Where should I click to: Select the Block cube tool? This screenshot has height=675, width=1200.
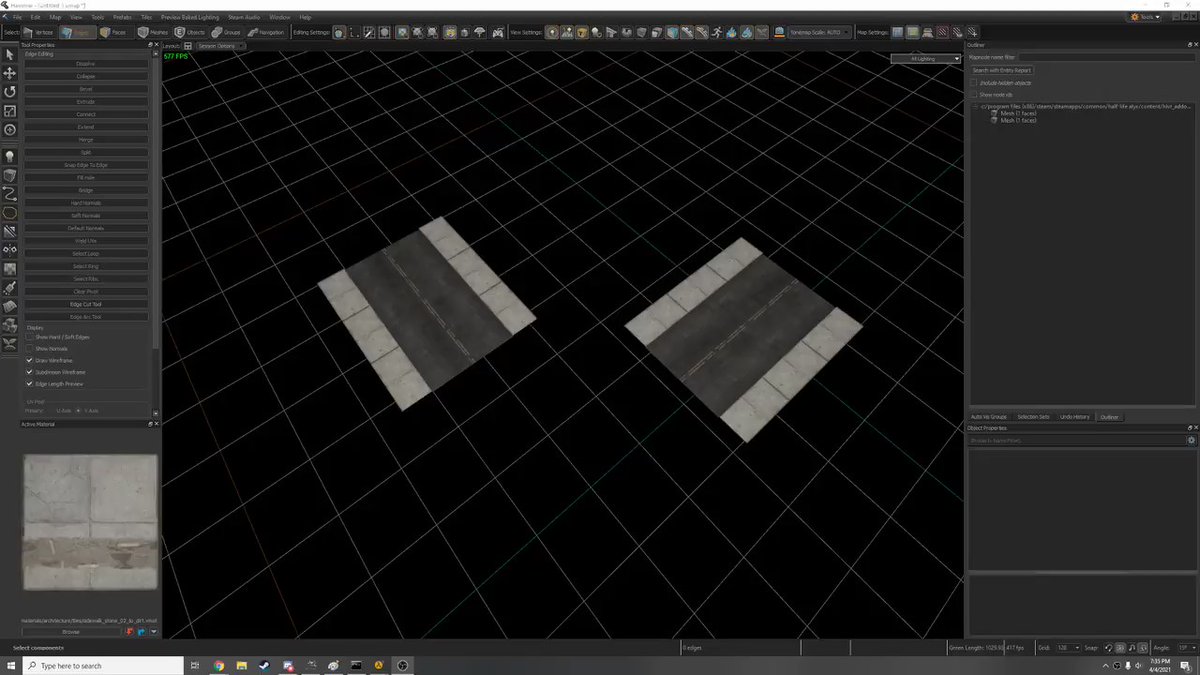(x=10, y=175)
